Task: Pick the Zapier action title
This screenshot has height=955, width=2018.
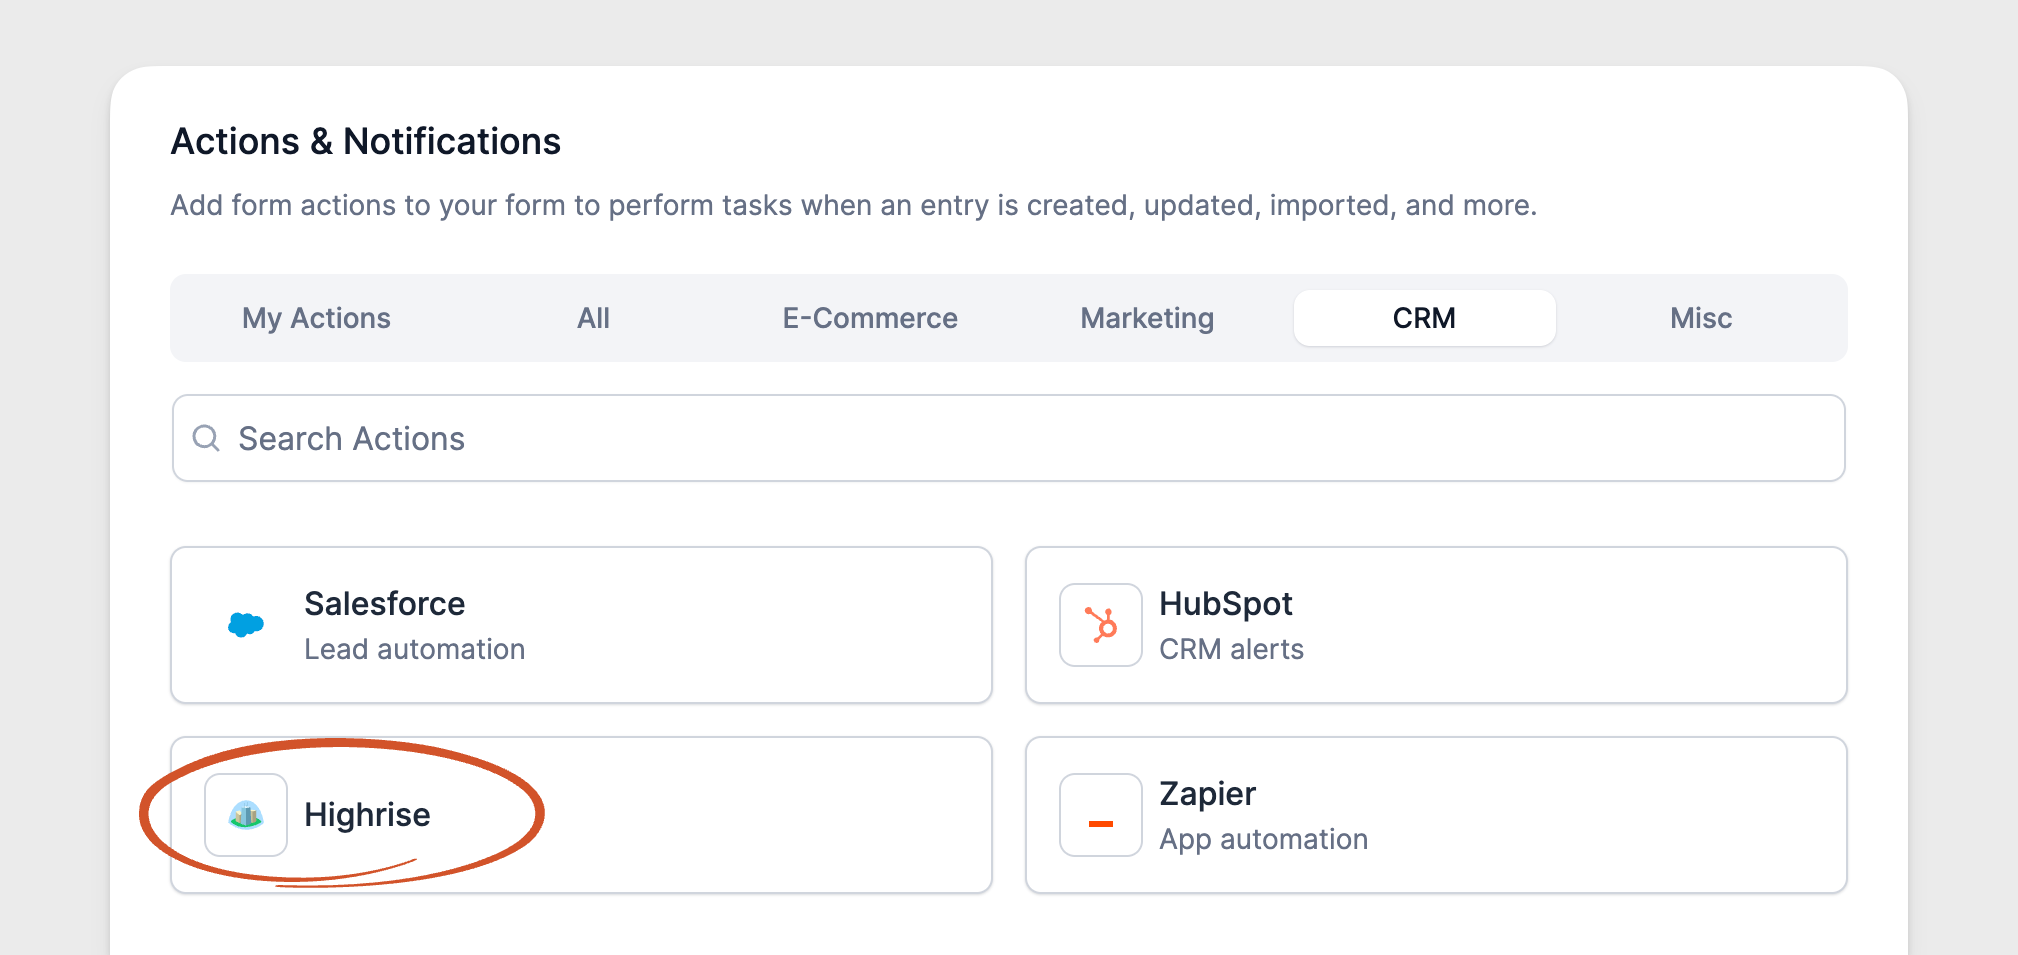Action: [1207, 794]
